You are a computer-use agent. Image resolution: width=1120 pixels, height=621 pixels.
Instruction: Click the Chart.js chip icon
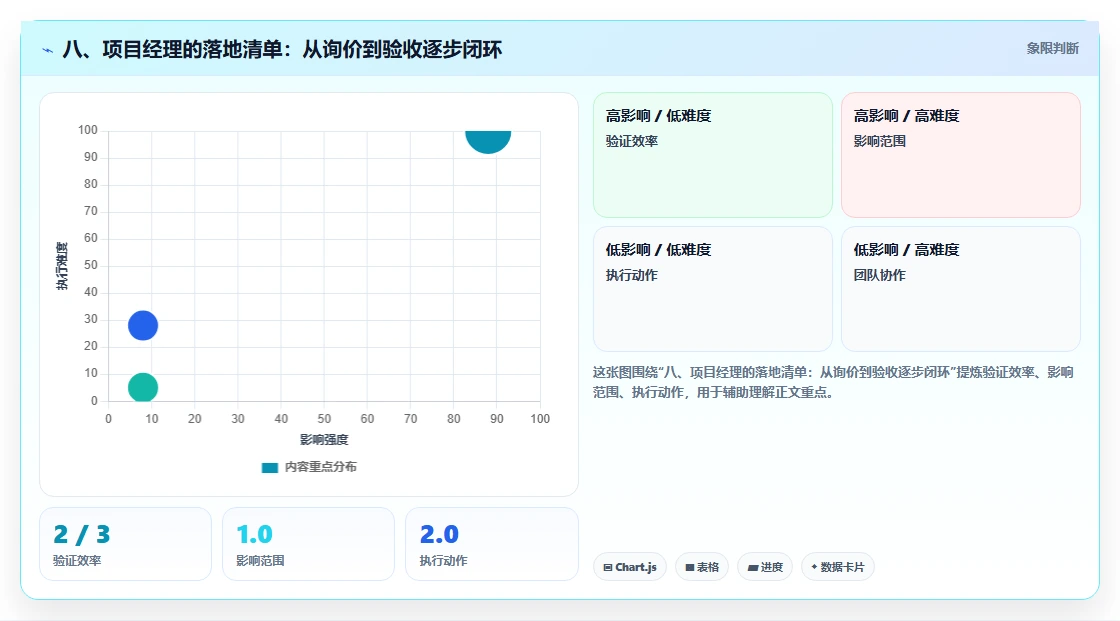(x=608, y=567)
